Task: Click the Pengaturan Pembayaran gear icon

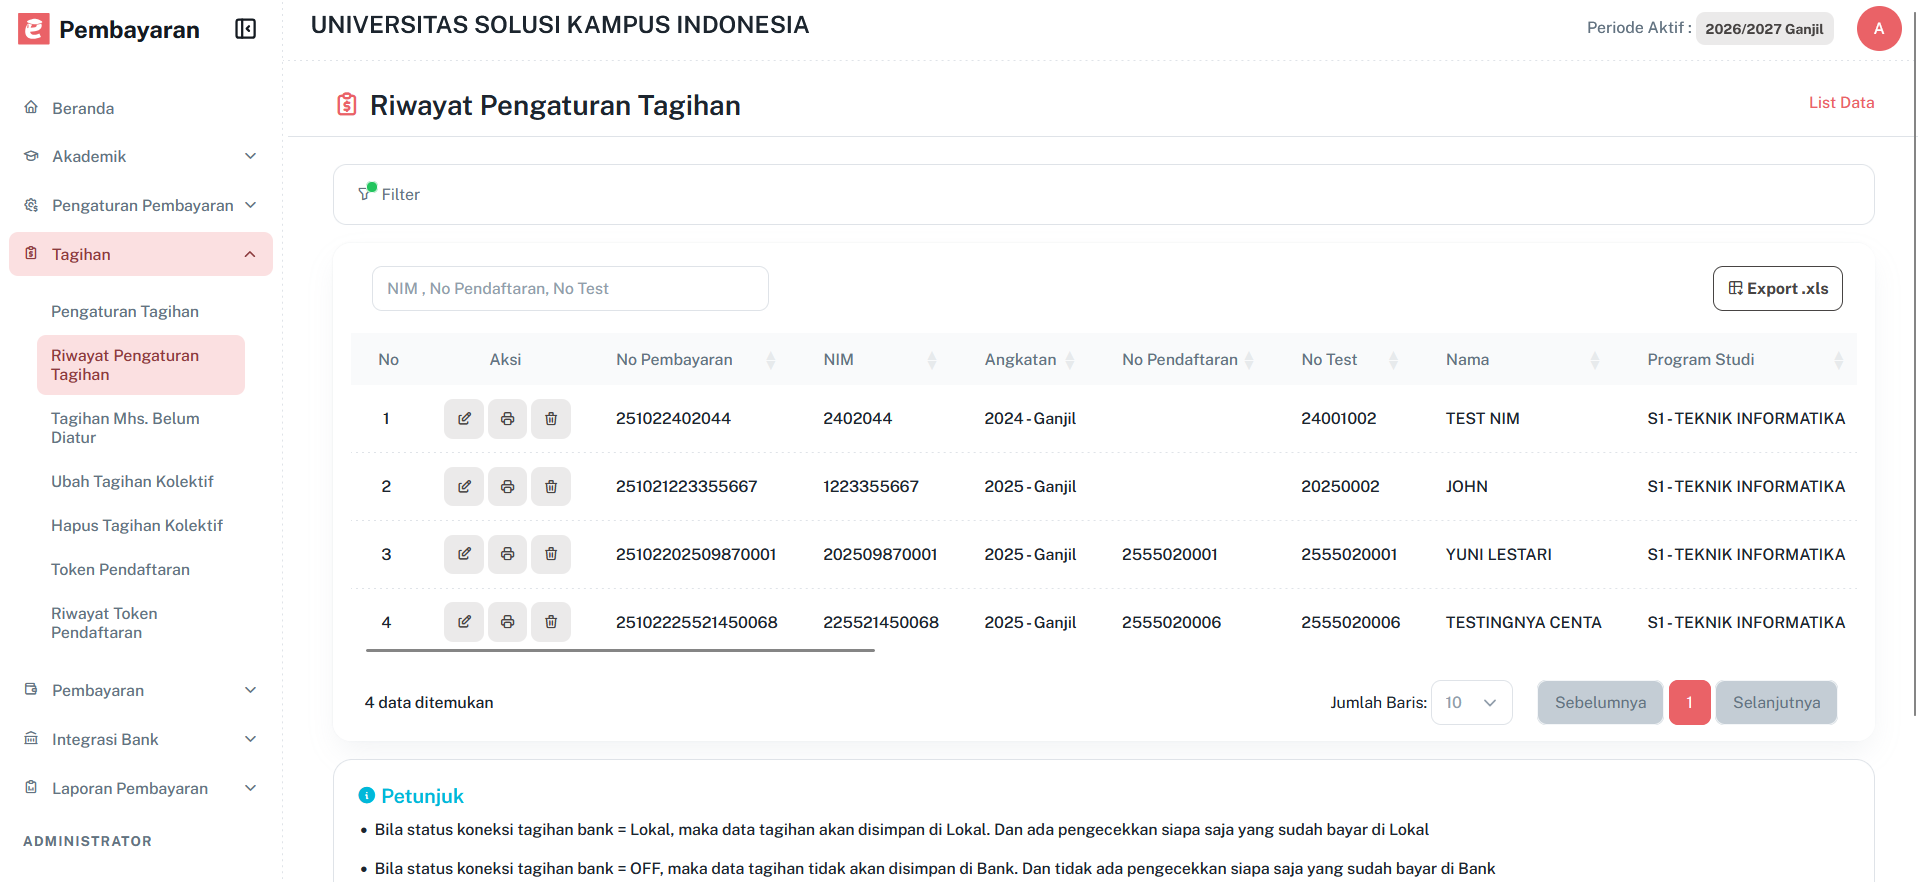Action: (x=31, y=205)
